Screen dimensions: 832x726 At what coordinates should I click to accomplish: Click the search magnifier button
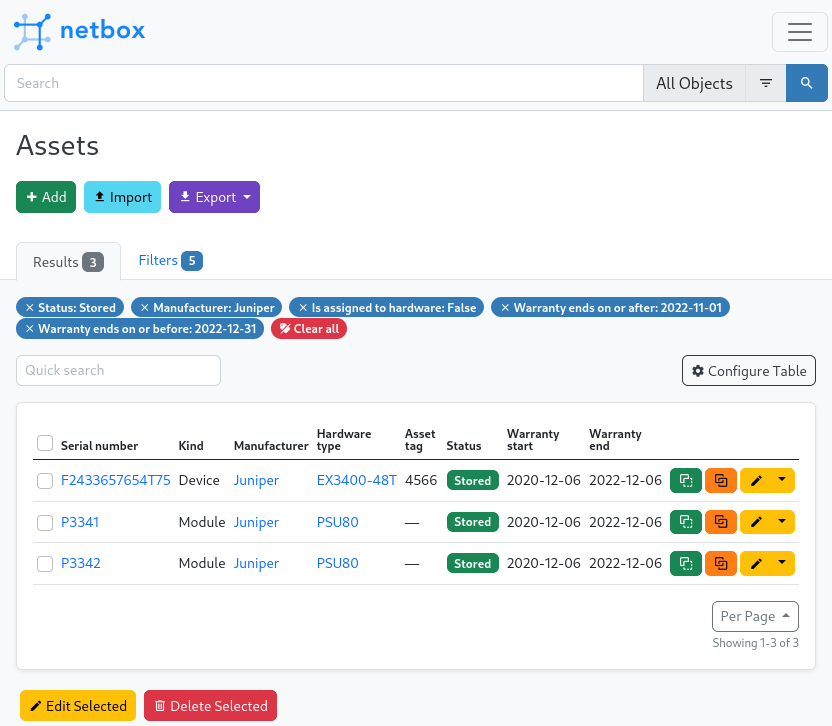(x=807, y=83)
